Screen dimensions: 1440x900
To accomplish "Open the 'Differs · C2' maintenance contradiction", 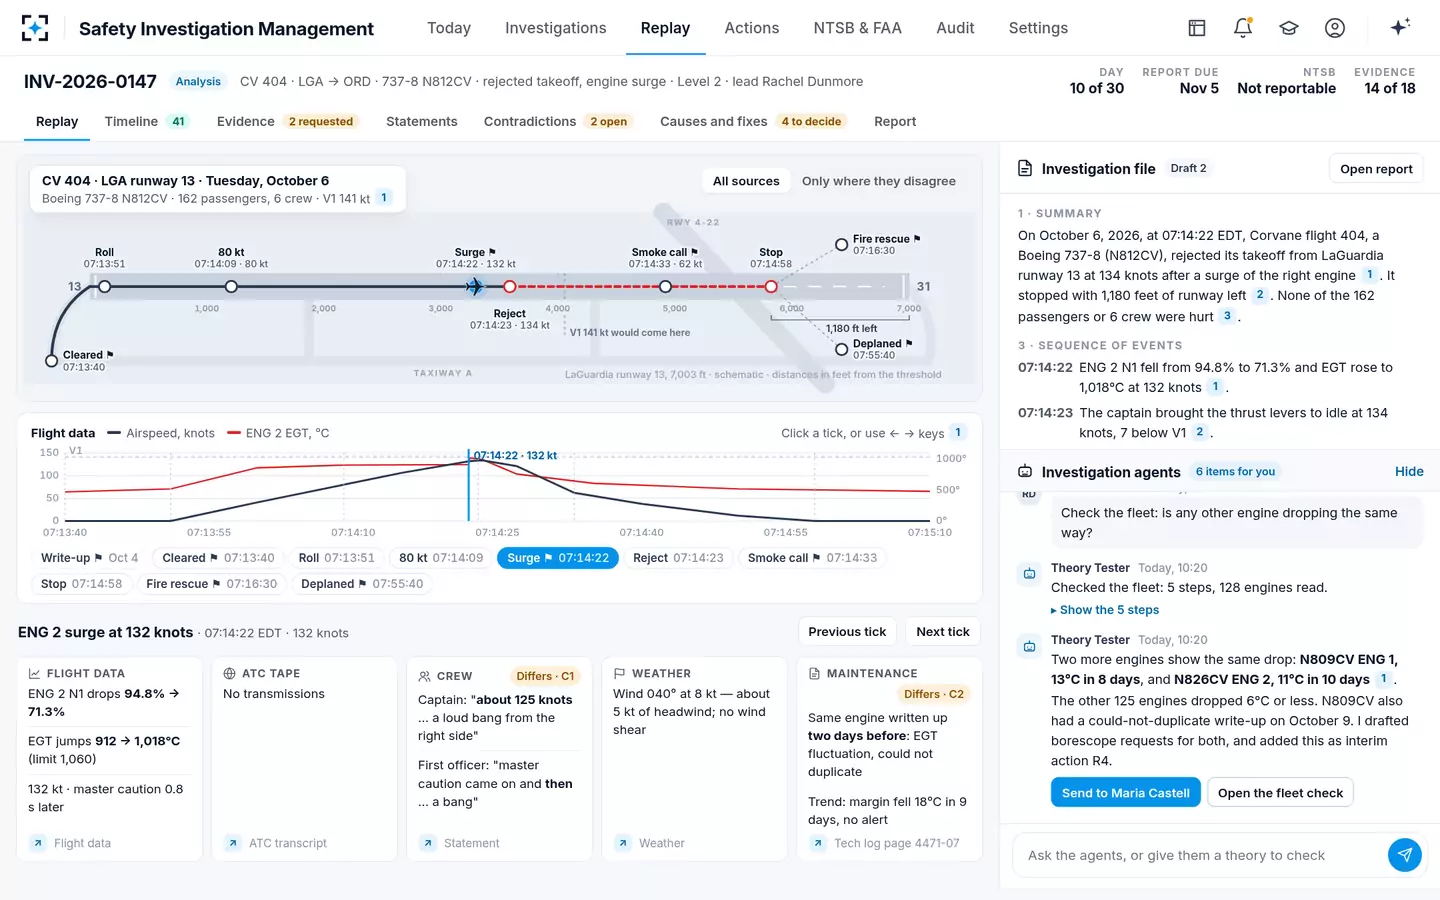I will point(934,694).
